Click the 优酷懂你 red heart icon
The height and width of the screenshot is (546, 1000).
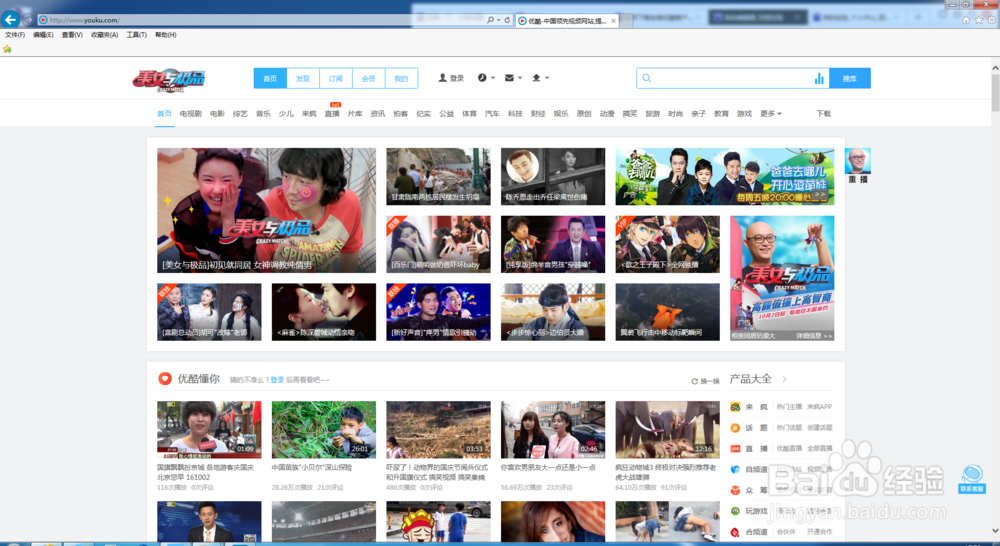click(x=165, y=379)
